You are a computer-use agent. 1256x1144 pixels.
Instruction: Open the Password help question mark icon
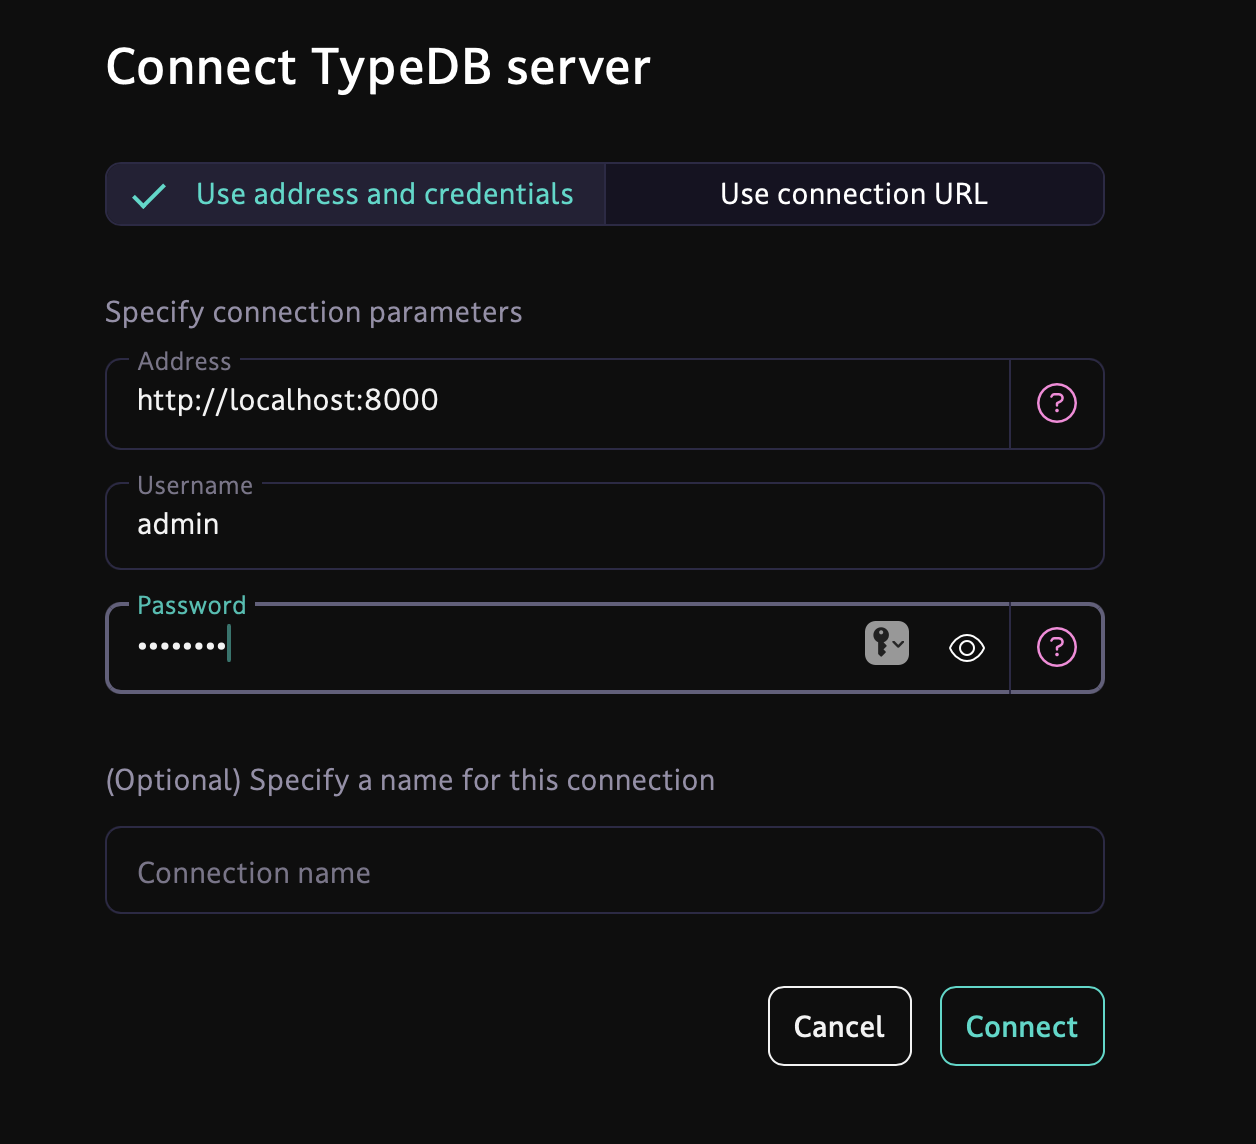click(x=1056, y=648)
